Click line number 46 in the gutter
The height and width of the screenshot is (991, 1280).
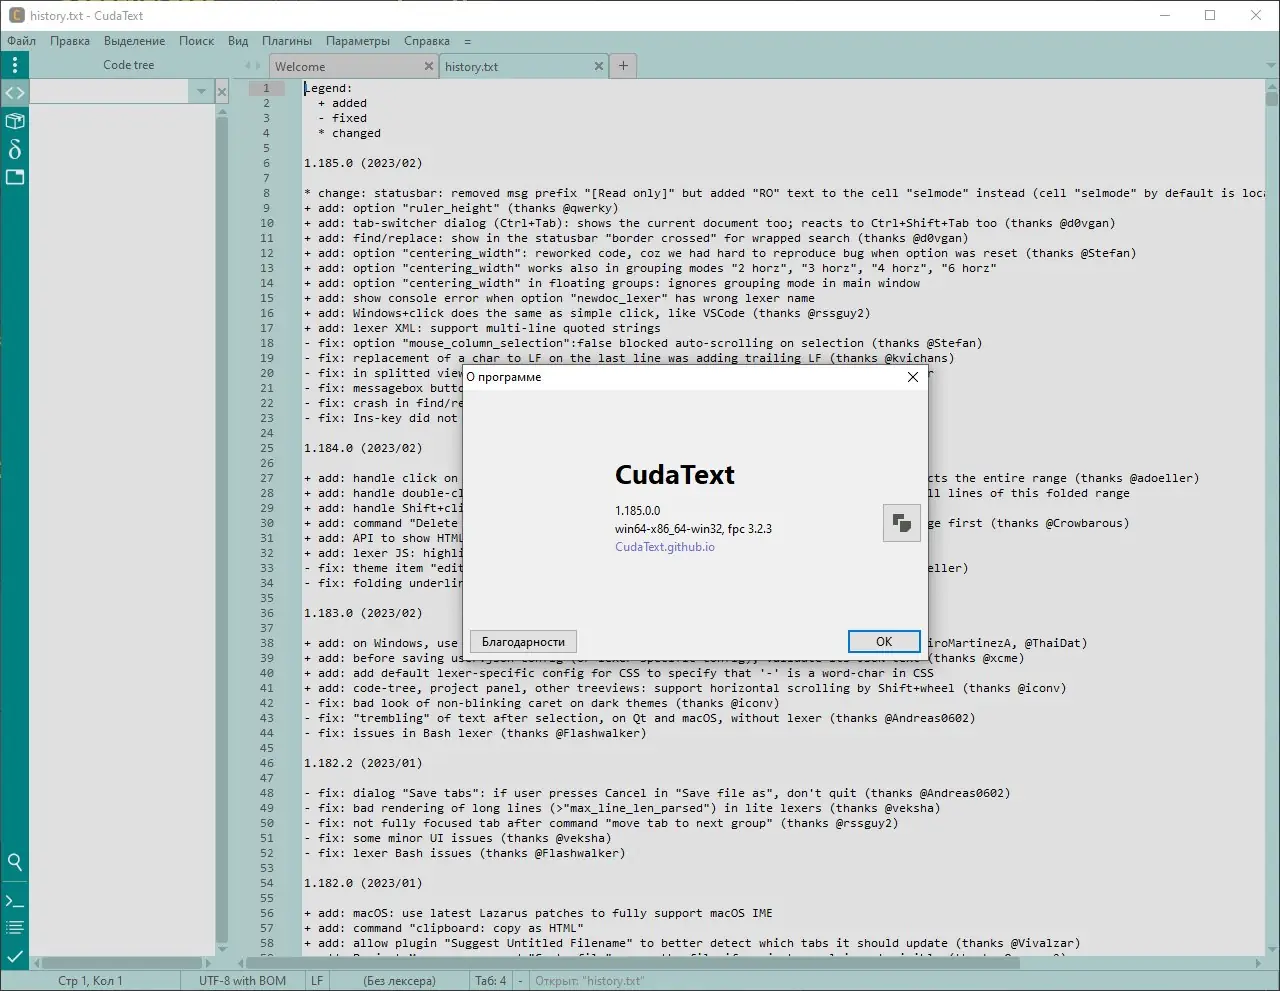[x=267, y=763]
